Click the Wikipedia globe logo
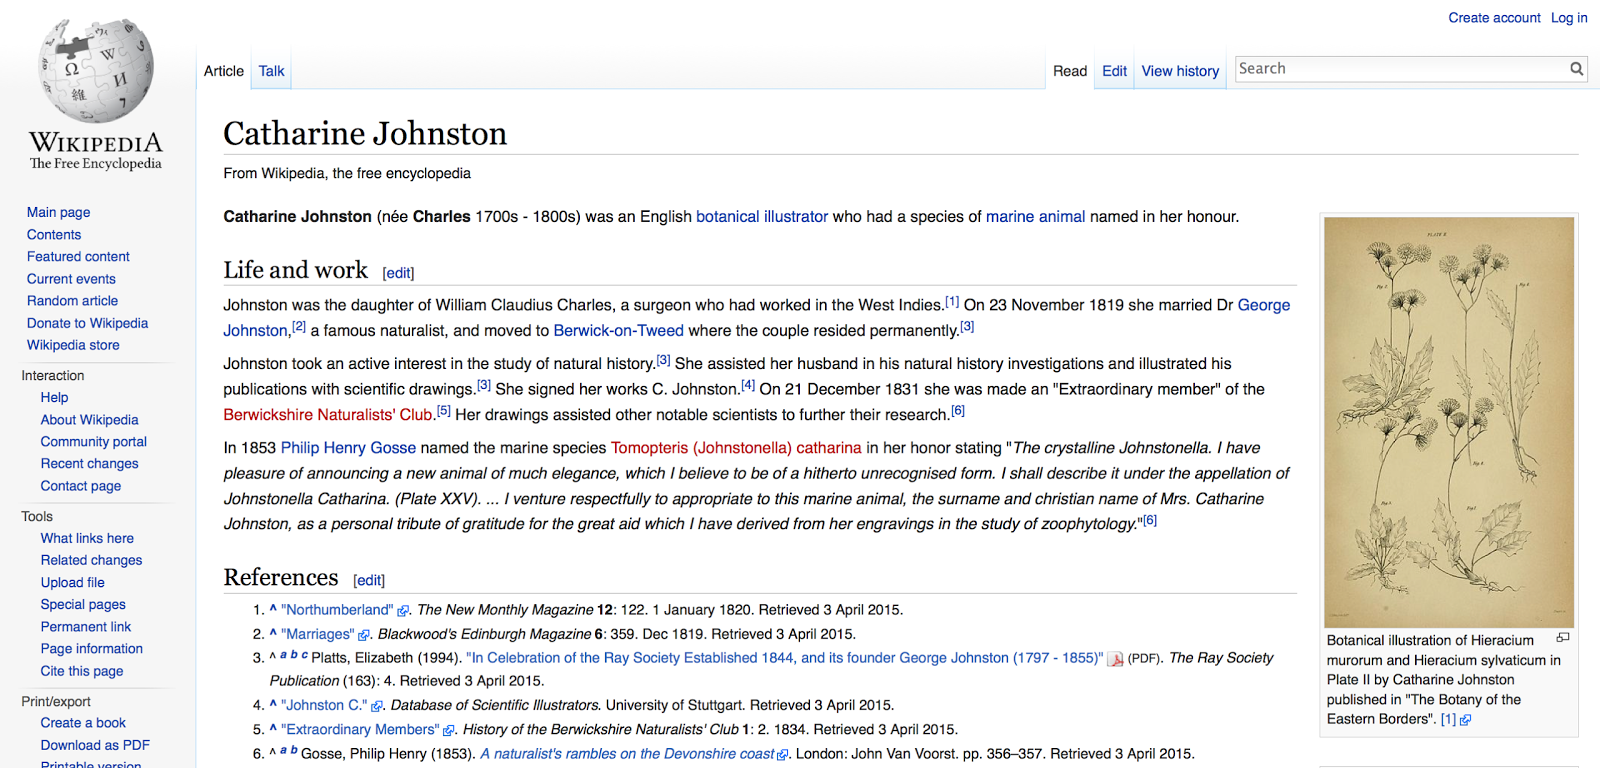This screenshot has width=1600, height=768. 96,72
